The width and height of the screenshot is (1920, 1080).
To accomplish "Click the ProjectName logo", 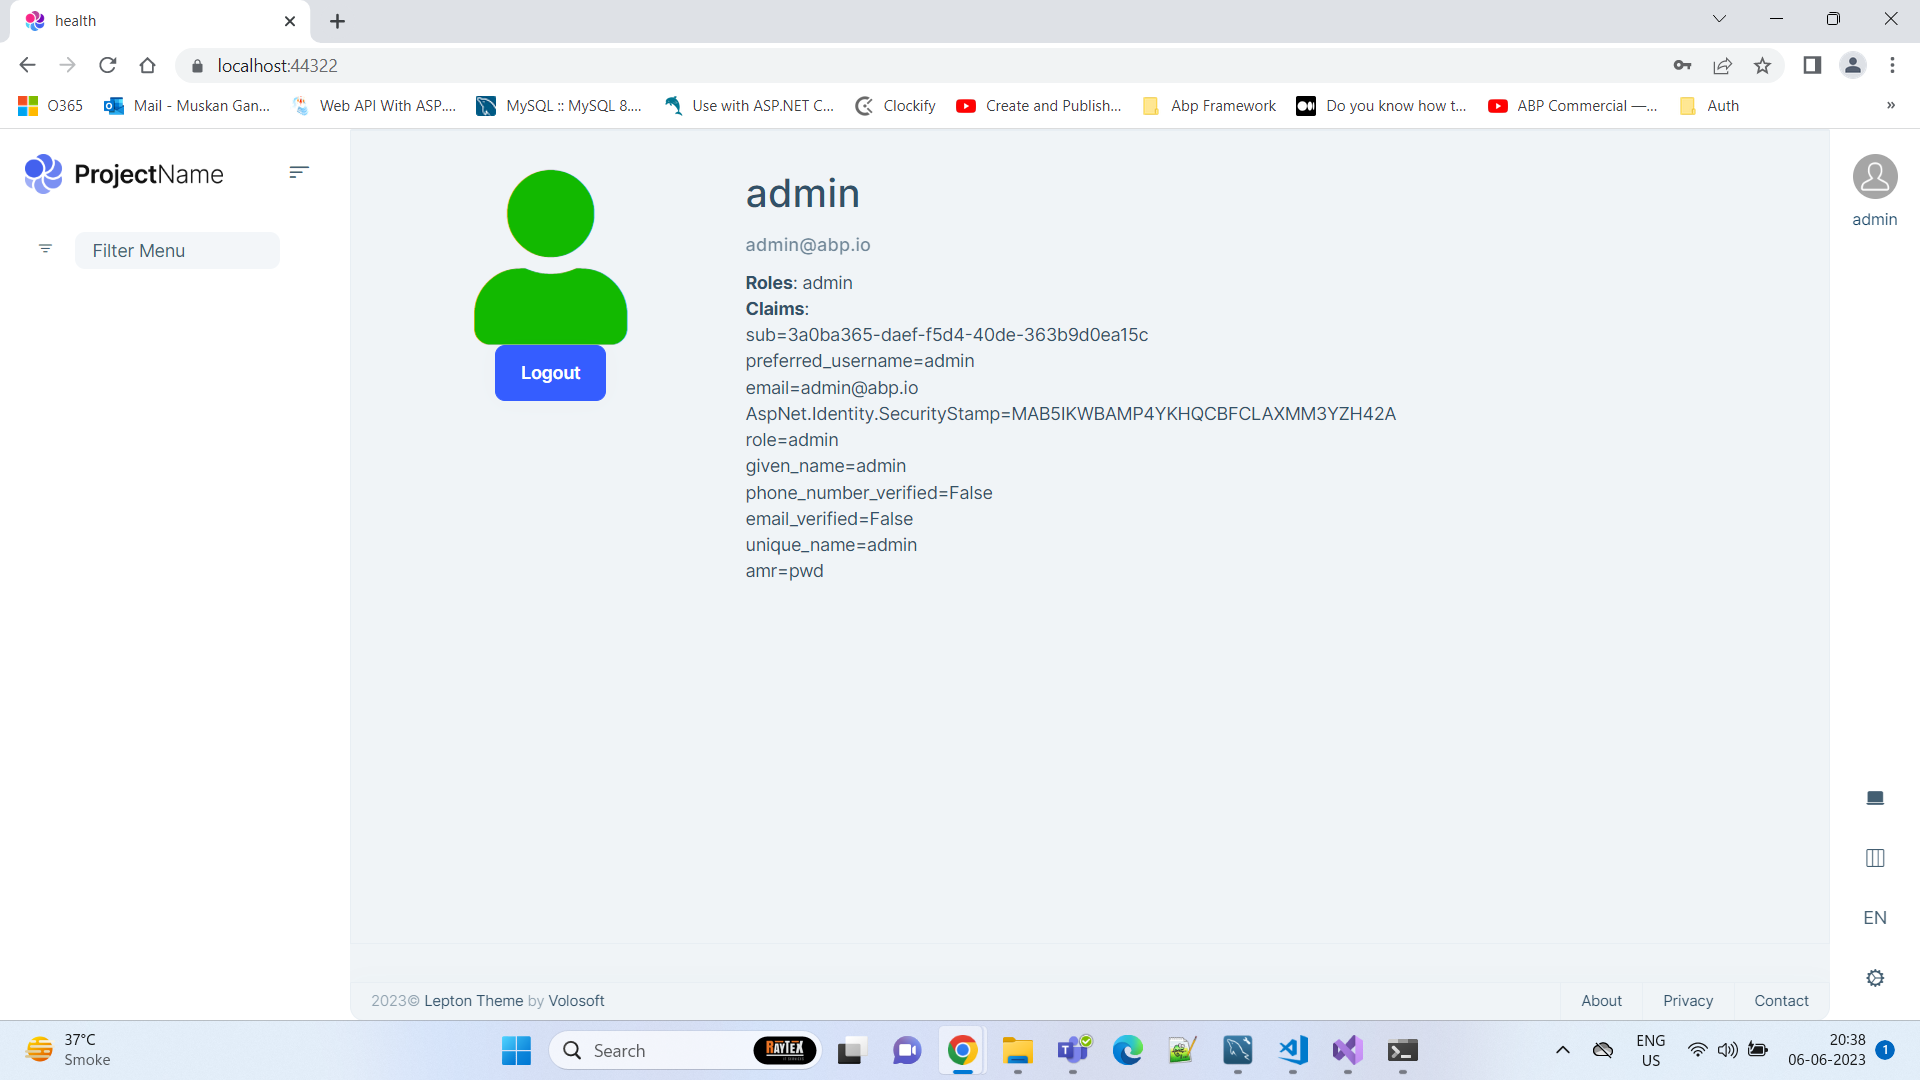I will click(x=124, y=174).
